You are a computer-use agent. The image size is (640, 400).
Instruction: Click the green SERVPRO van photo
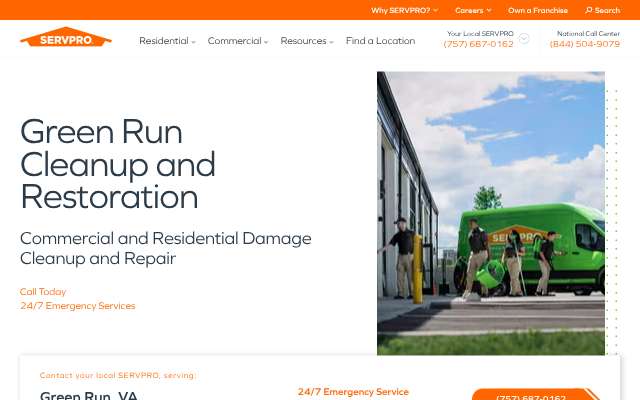[x=491, y=213]
